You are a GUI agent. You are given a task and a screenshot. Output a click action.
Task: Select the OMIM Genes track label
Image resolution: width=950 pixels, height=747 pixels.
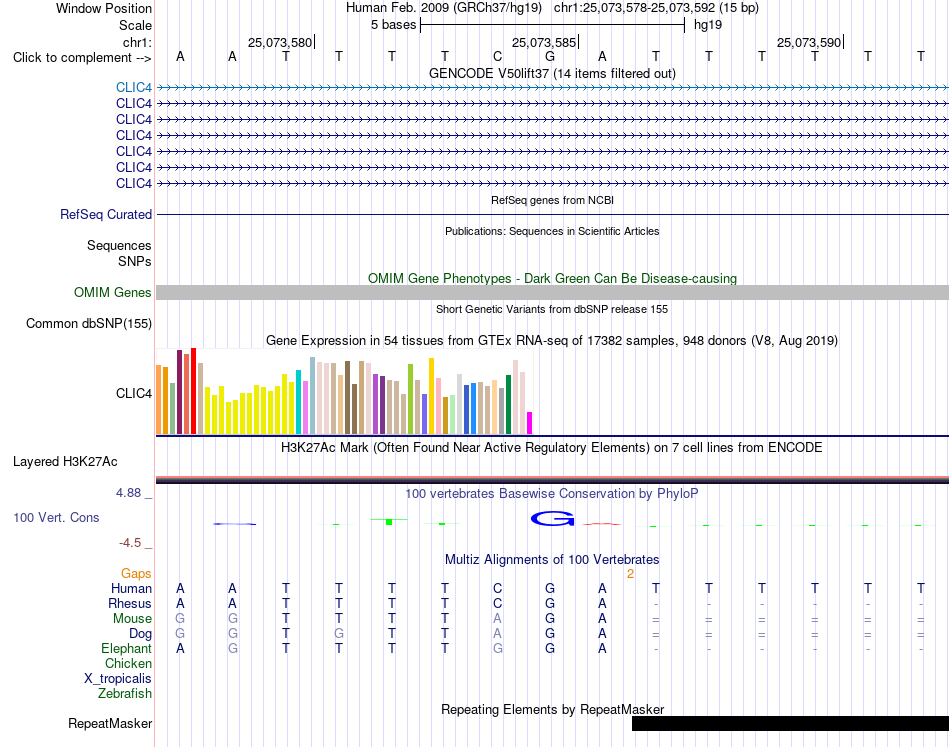112,292
